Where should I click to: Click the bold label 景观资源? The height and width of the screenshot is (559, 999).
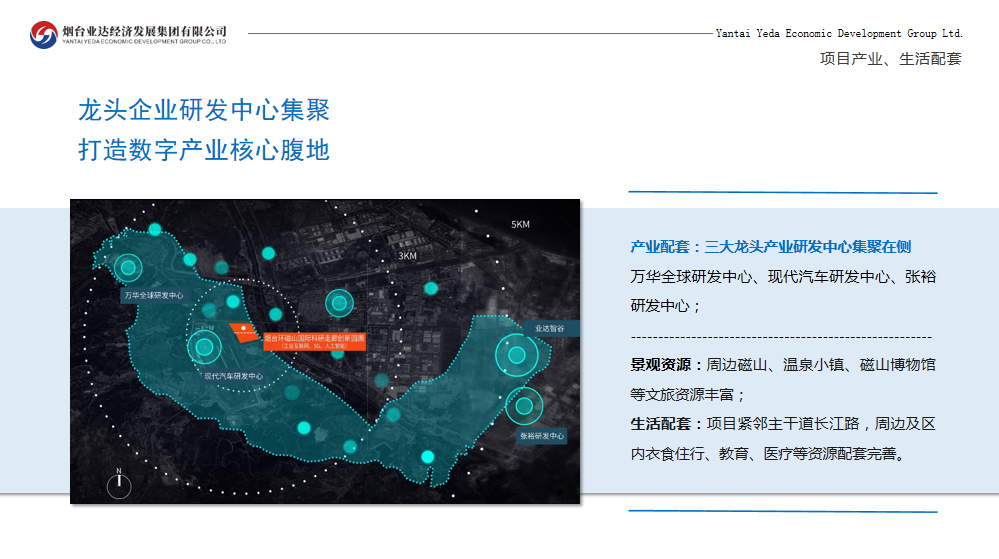pyautogui.click(x=661, y=365)
